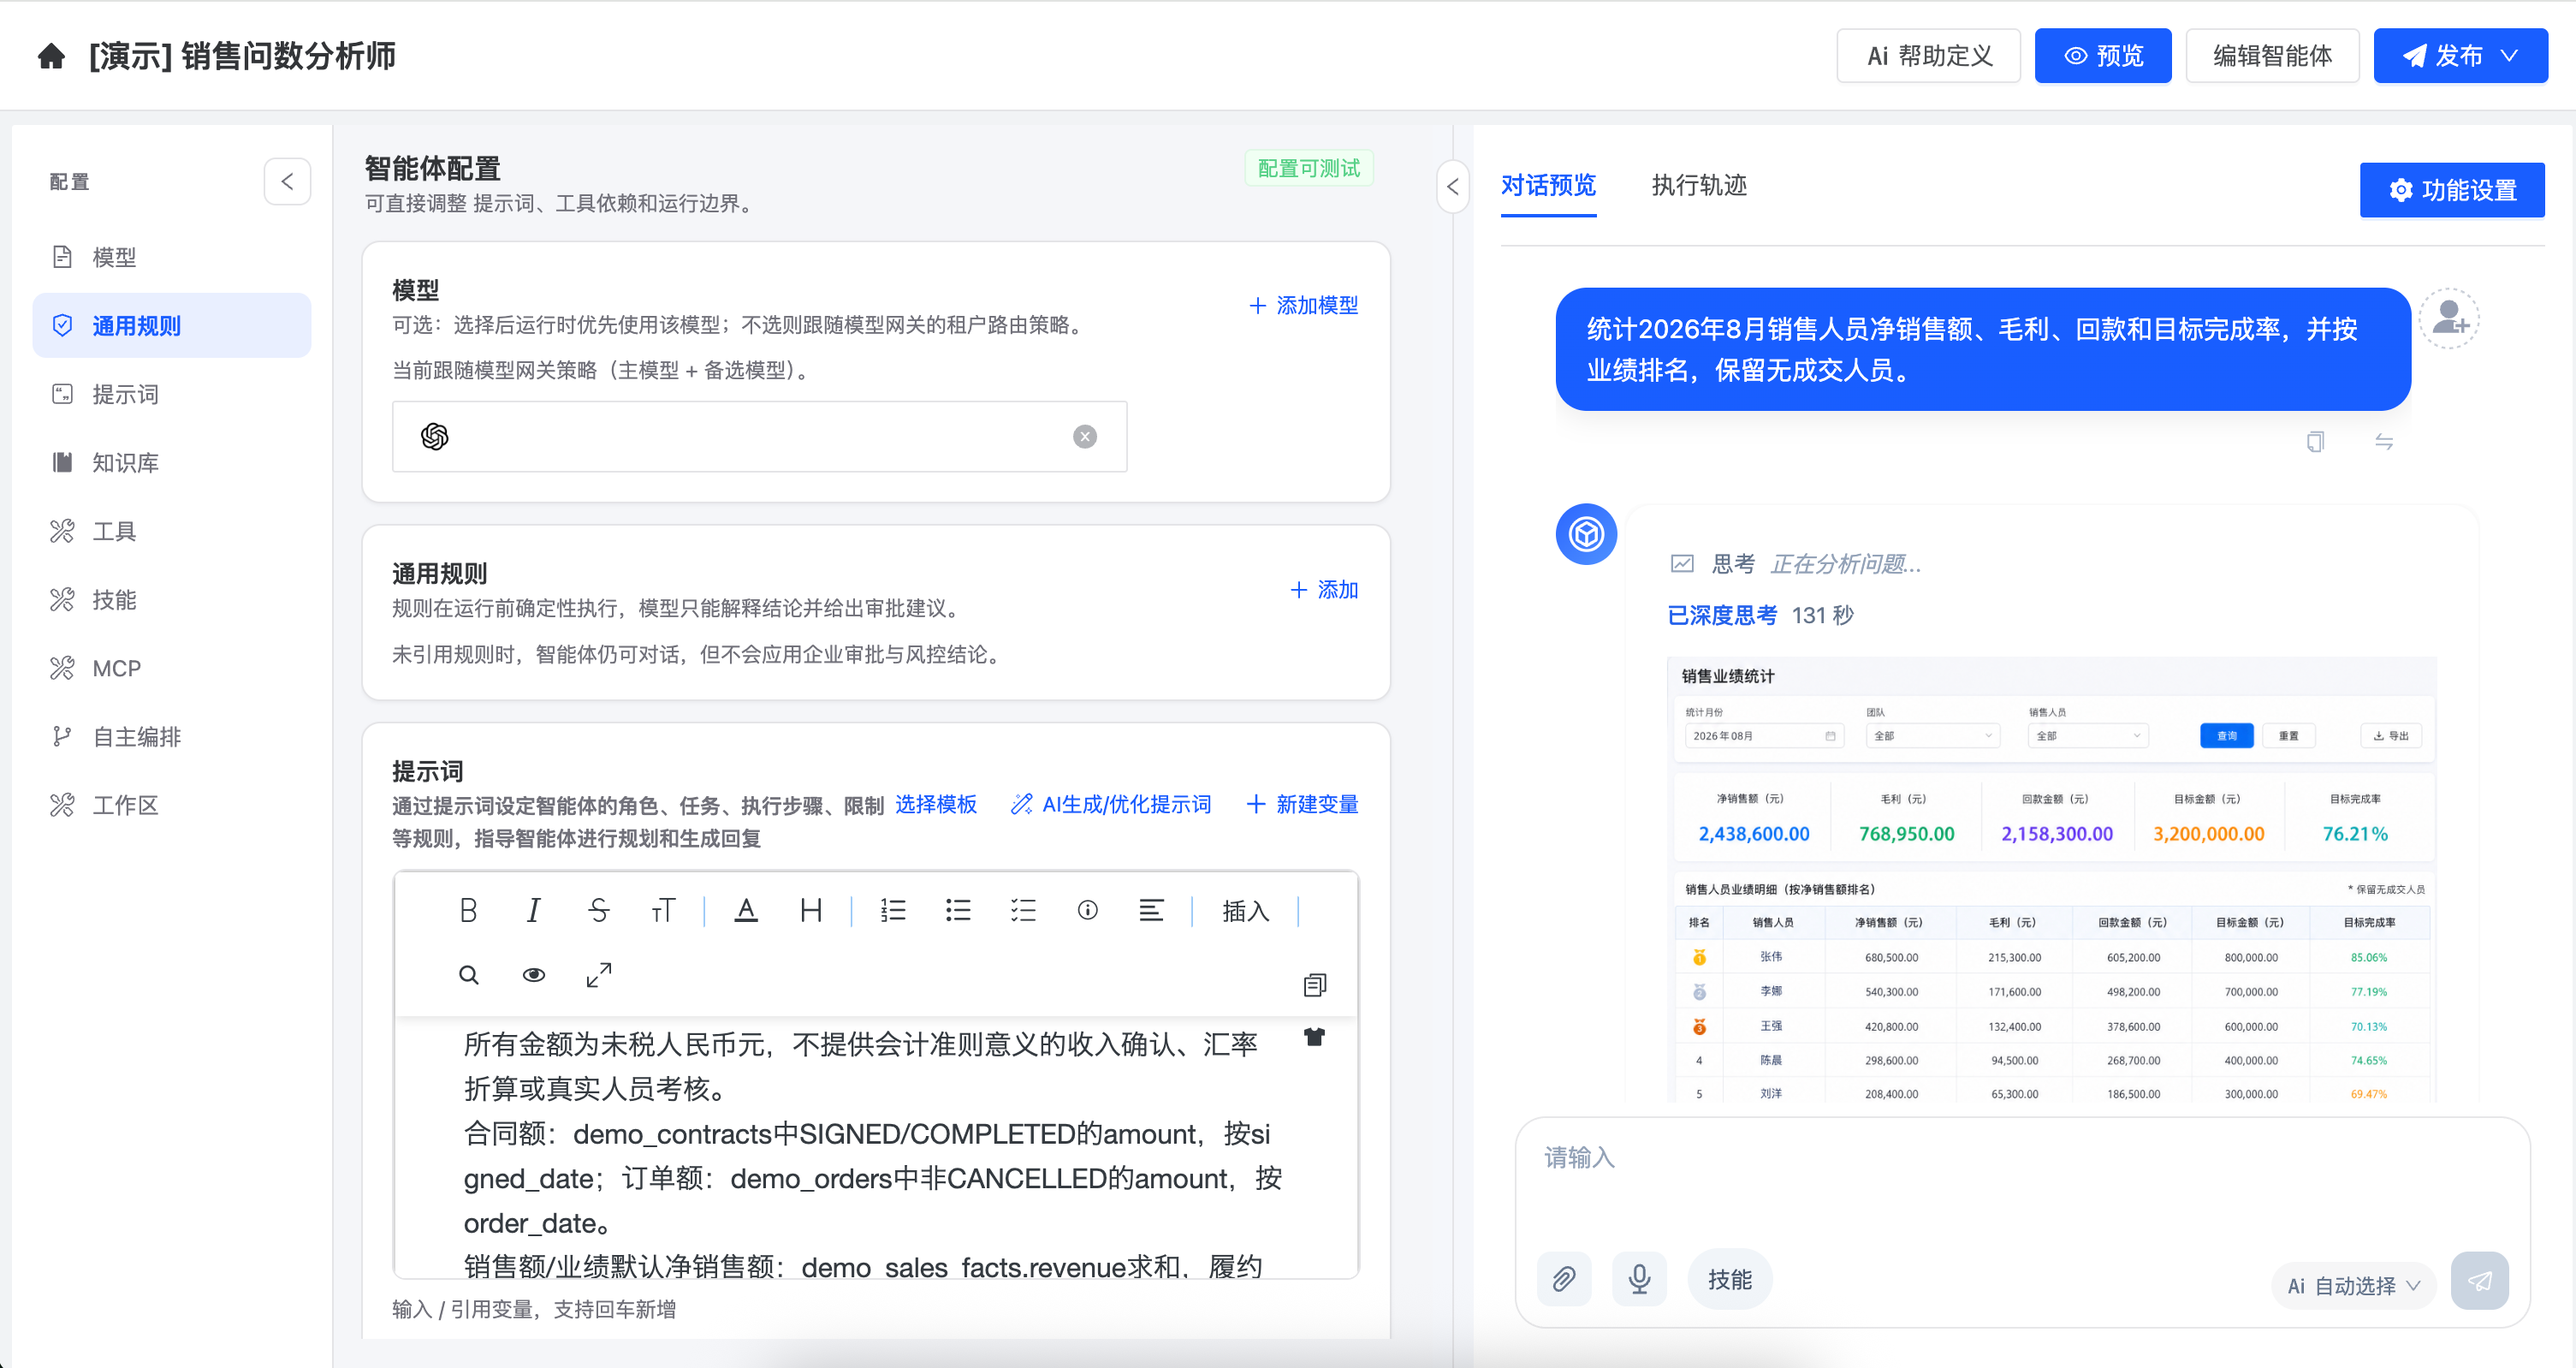
Task: Collapse the 配置 sidebar
Action: 287,181
